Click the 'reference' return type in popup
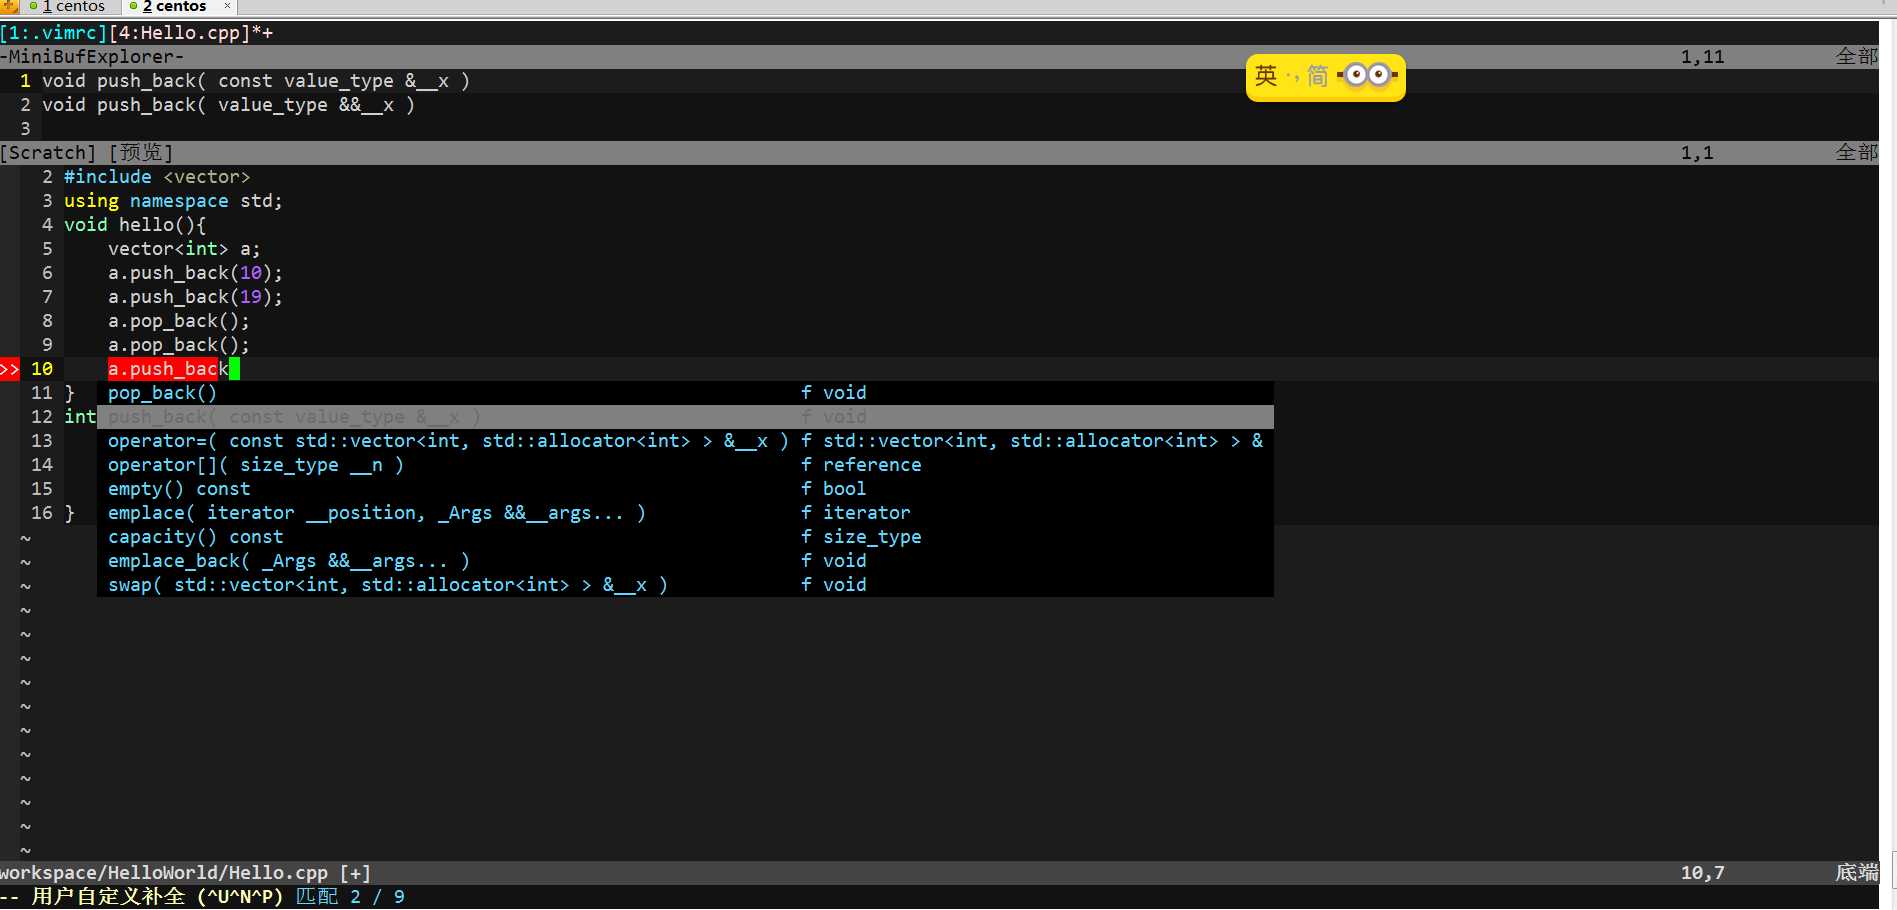The width and height of the screenshot is (1897, 910). pyautogui.click(x=872, y=465)
